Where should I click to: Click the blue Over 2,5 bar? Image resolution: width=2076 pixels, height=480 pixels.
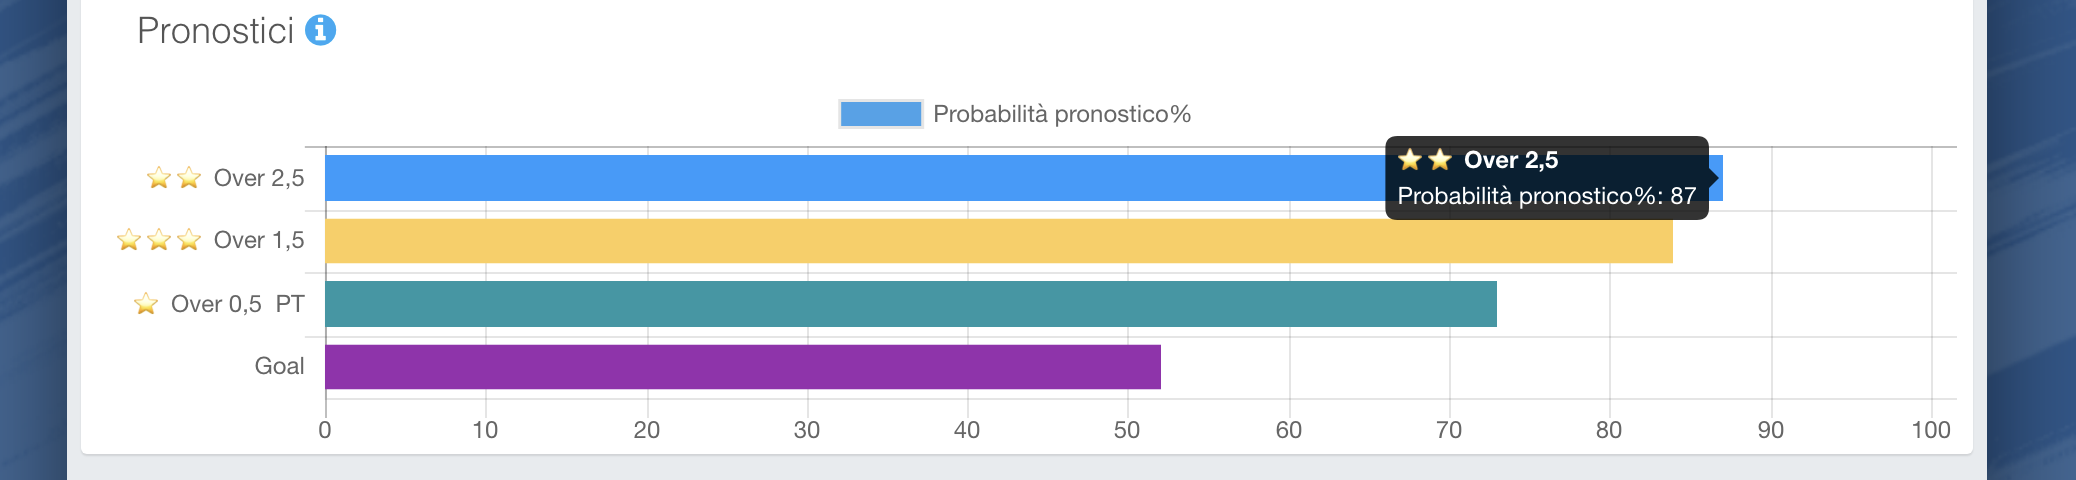850,178
